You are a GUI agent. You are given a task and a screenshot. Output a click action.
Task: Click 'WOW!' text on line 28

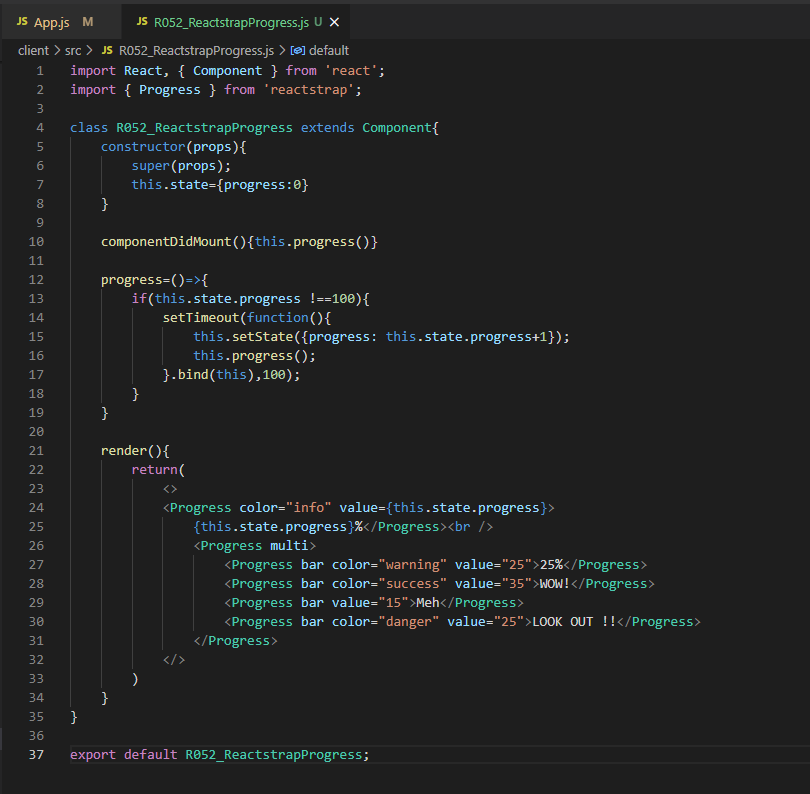pos(555,584)
